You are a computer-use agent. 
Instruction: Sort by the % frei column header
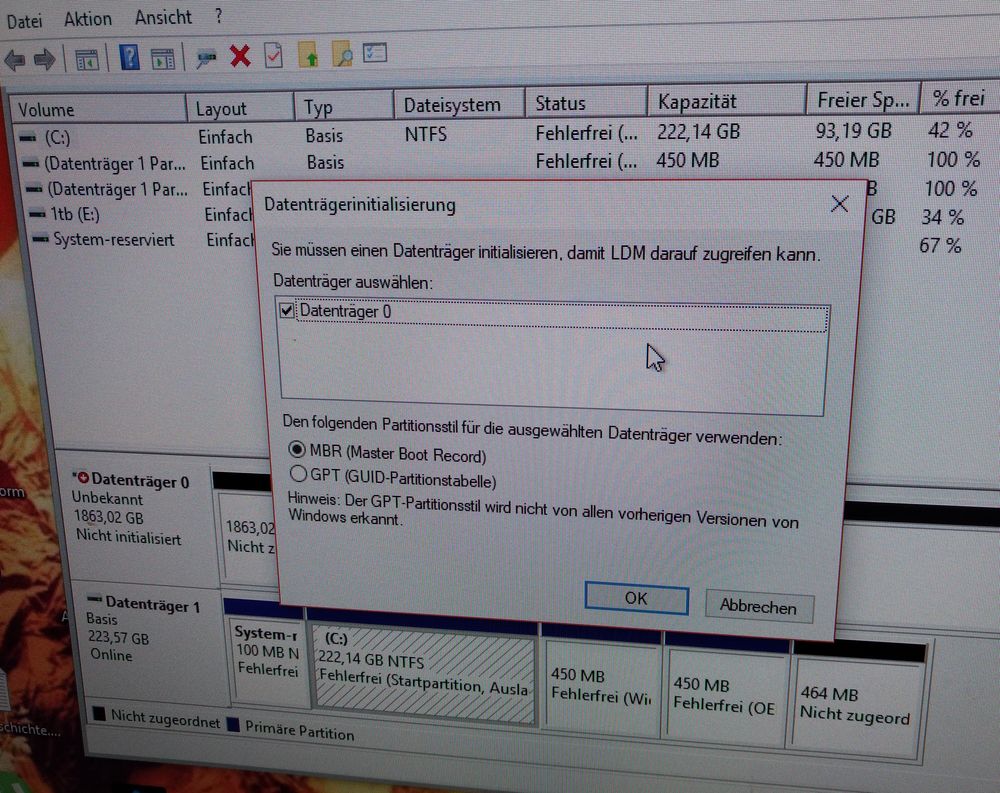point(959,98)
